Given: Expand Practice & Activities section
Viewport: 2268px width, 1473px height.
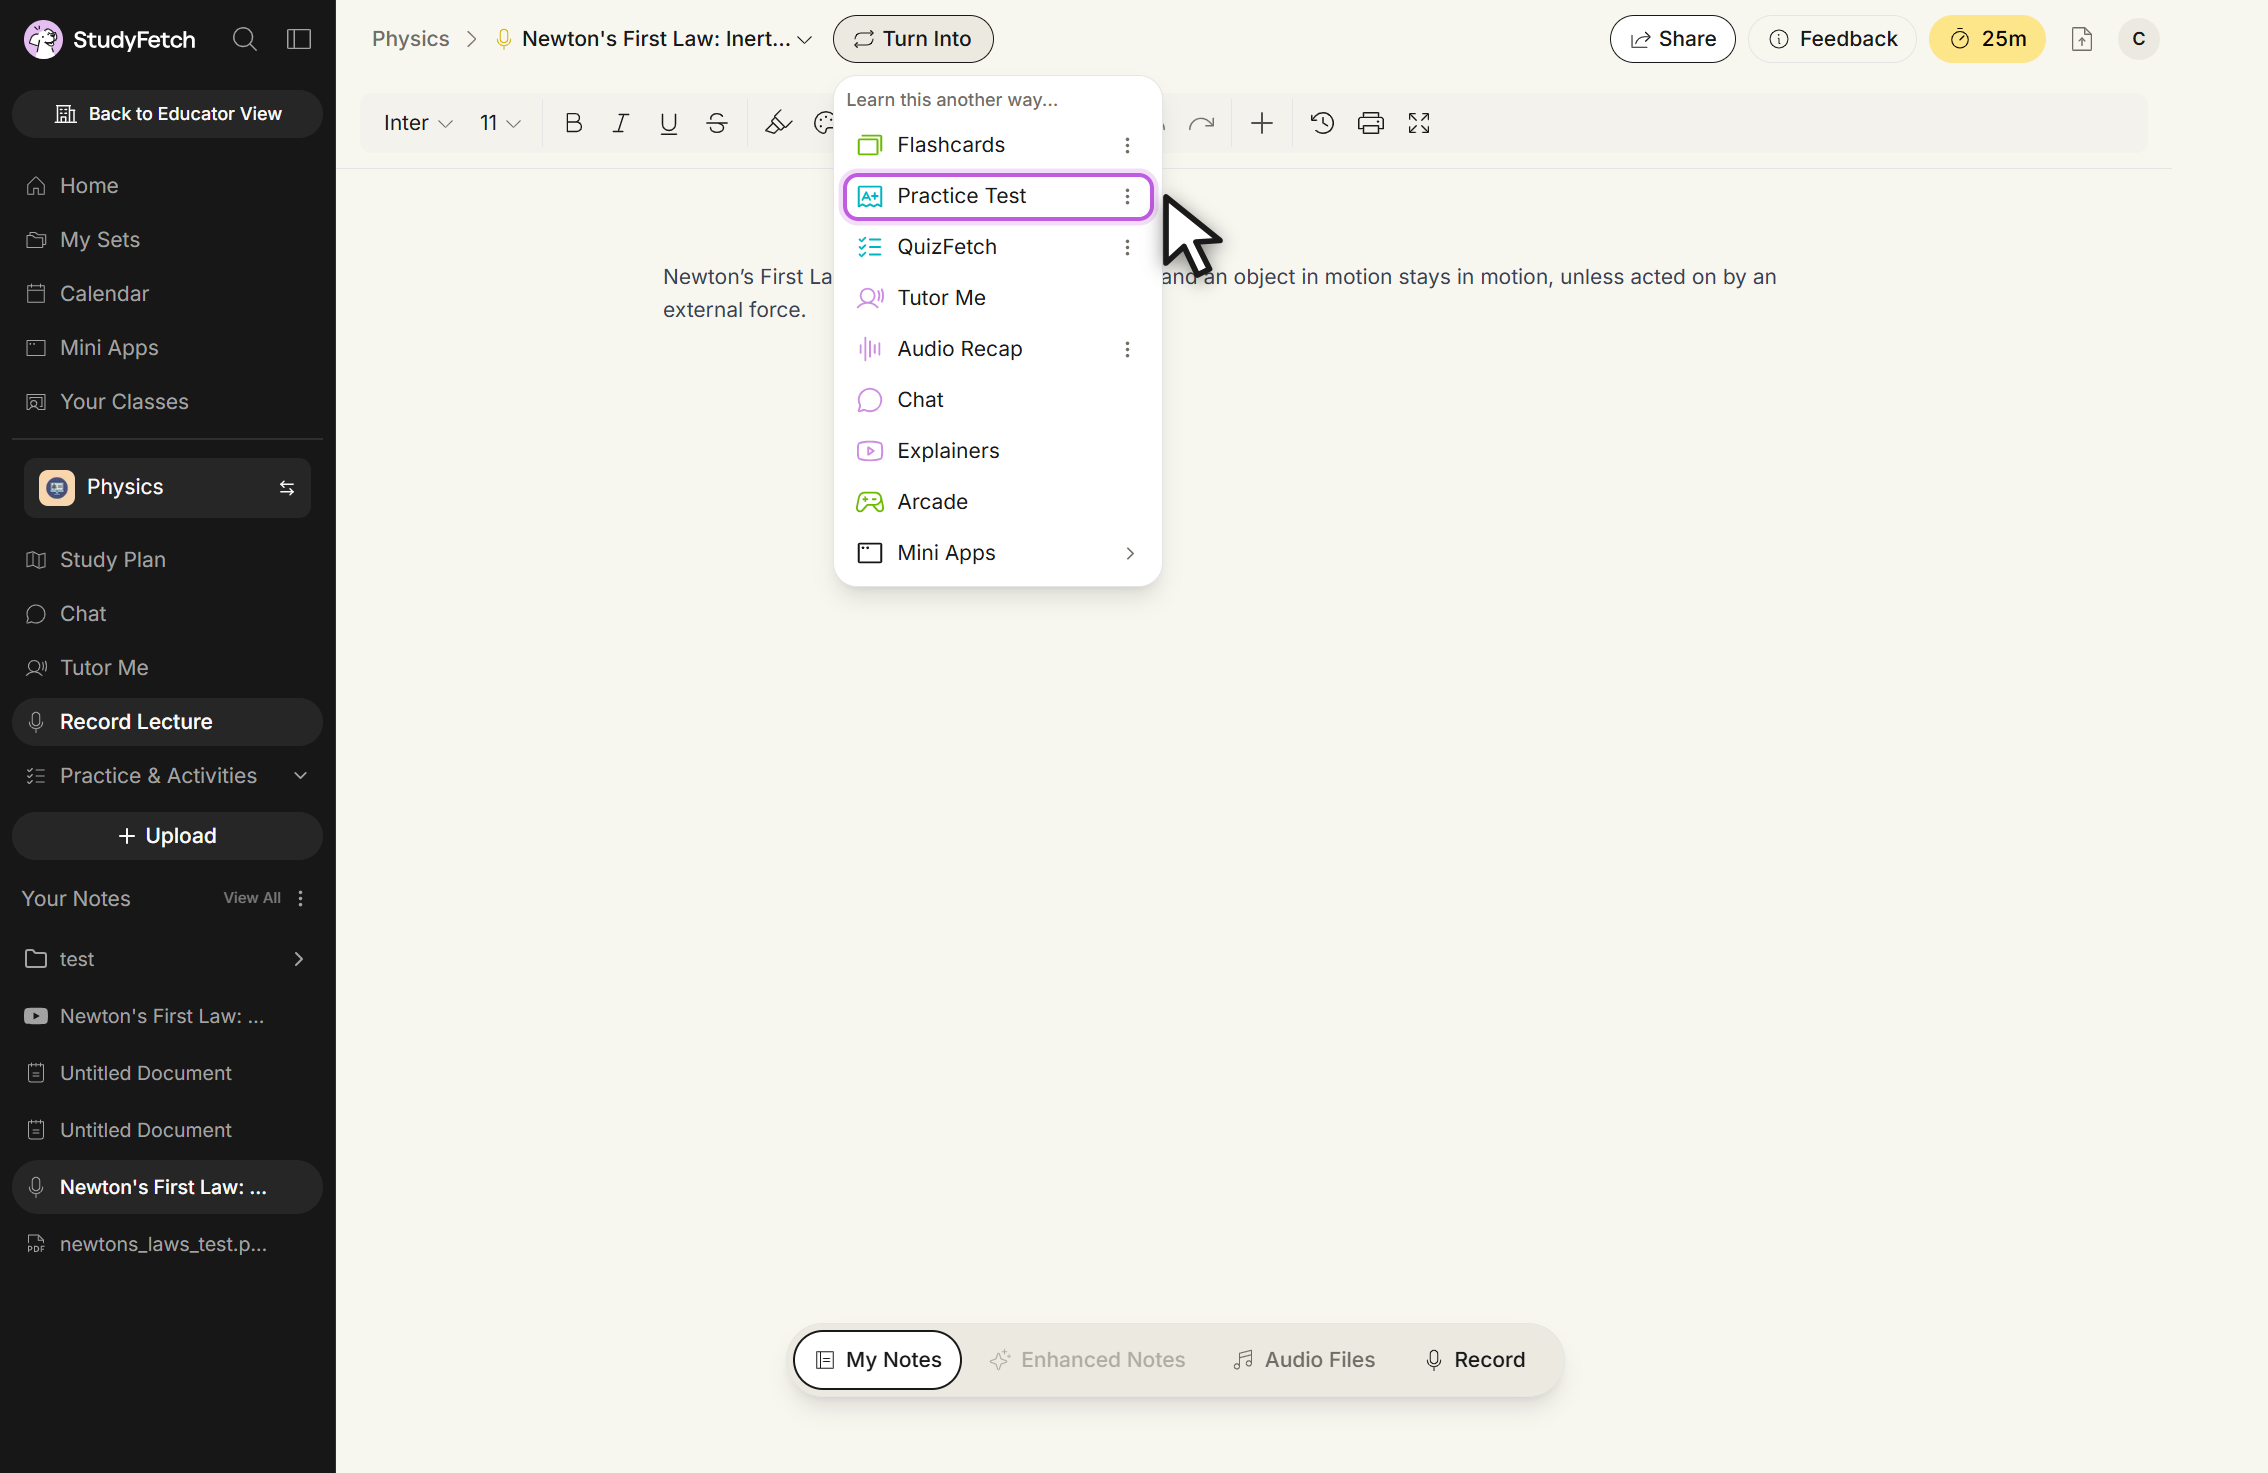Looking at the screenshot, I should [x=167, y=776].
